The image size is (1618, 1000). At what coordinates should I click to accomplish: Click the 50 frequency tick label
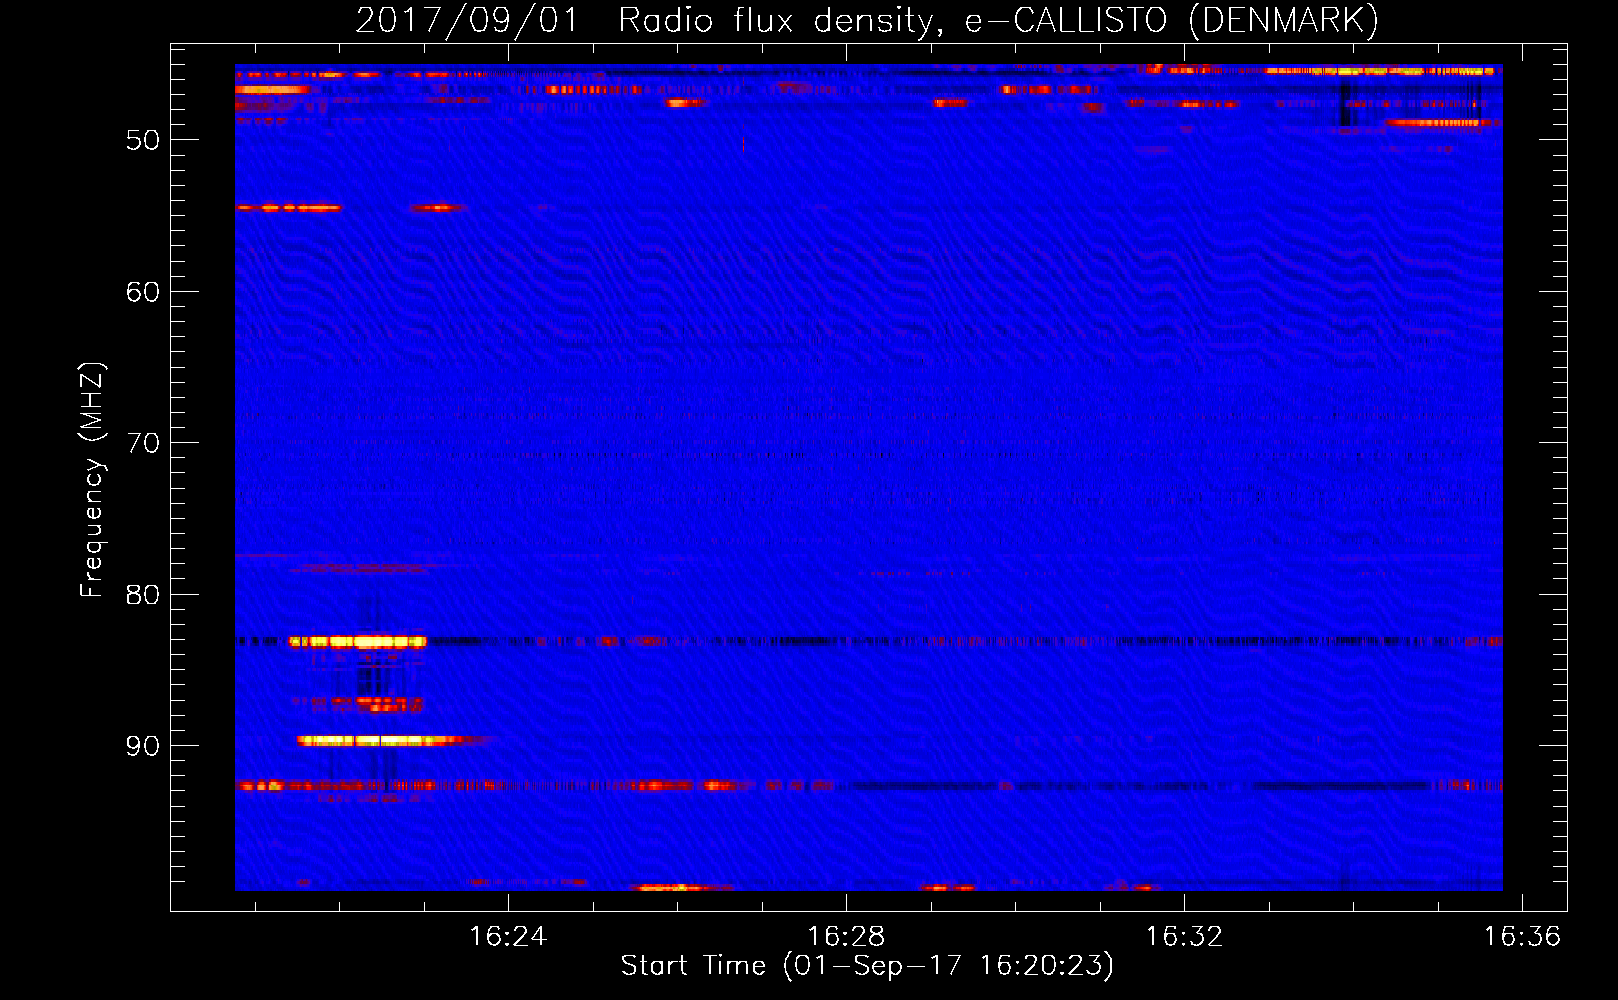point(143,140)
